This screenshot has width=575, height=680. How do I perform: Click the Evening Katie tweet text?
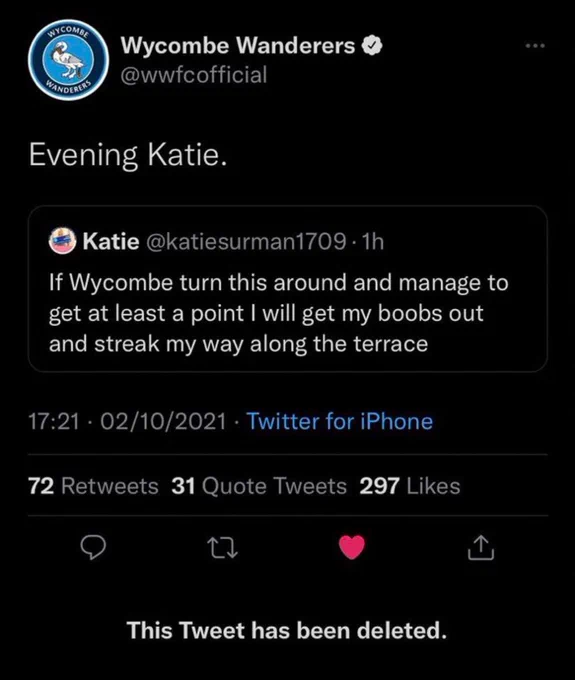click(x=128, y=155)
